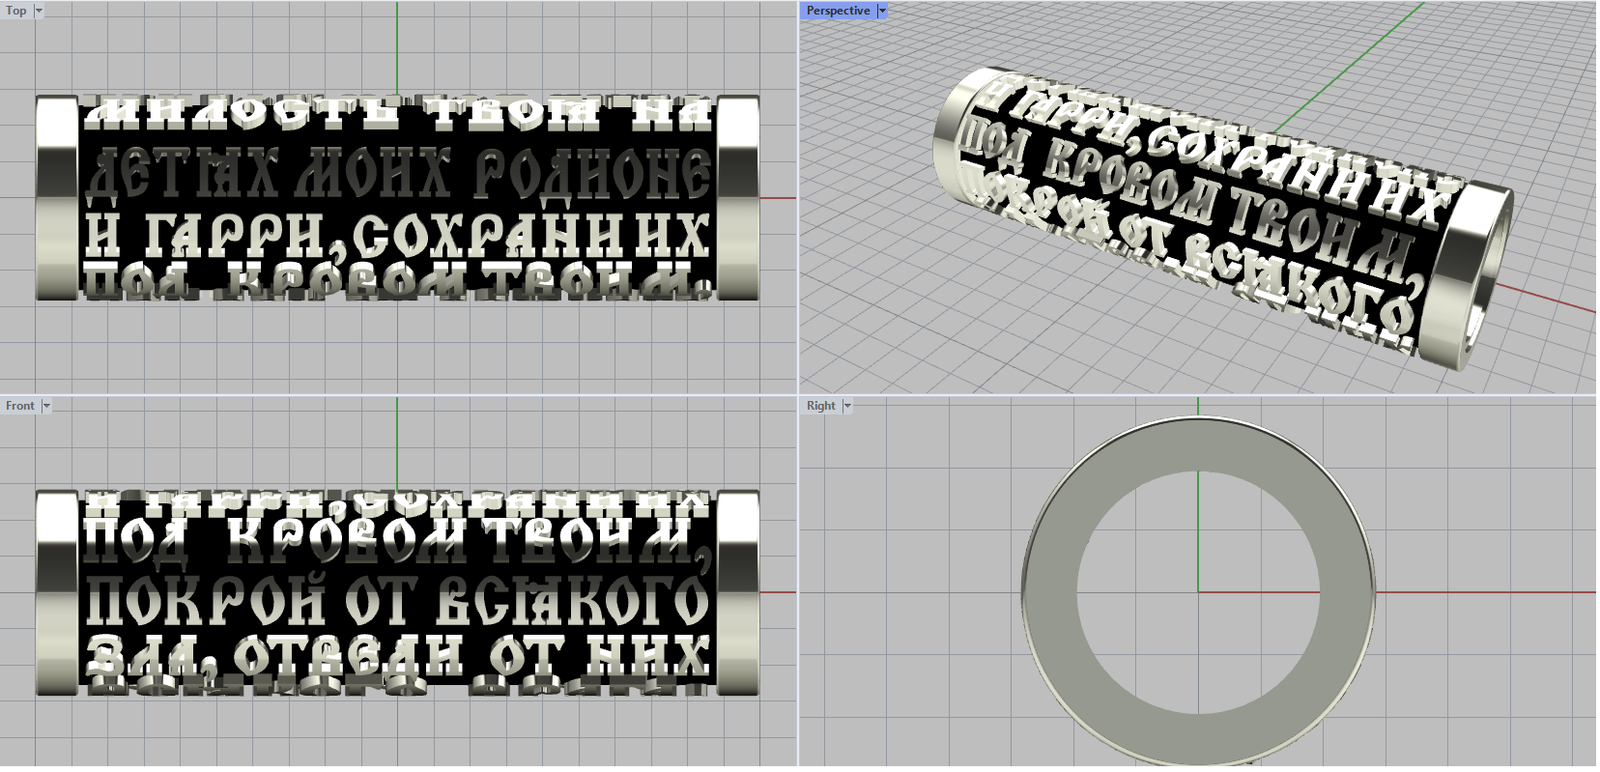Select the left end cap in Top viewport
This screenshot has height=772, width=1600.
coord(57,198)
